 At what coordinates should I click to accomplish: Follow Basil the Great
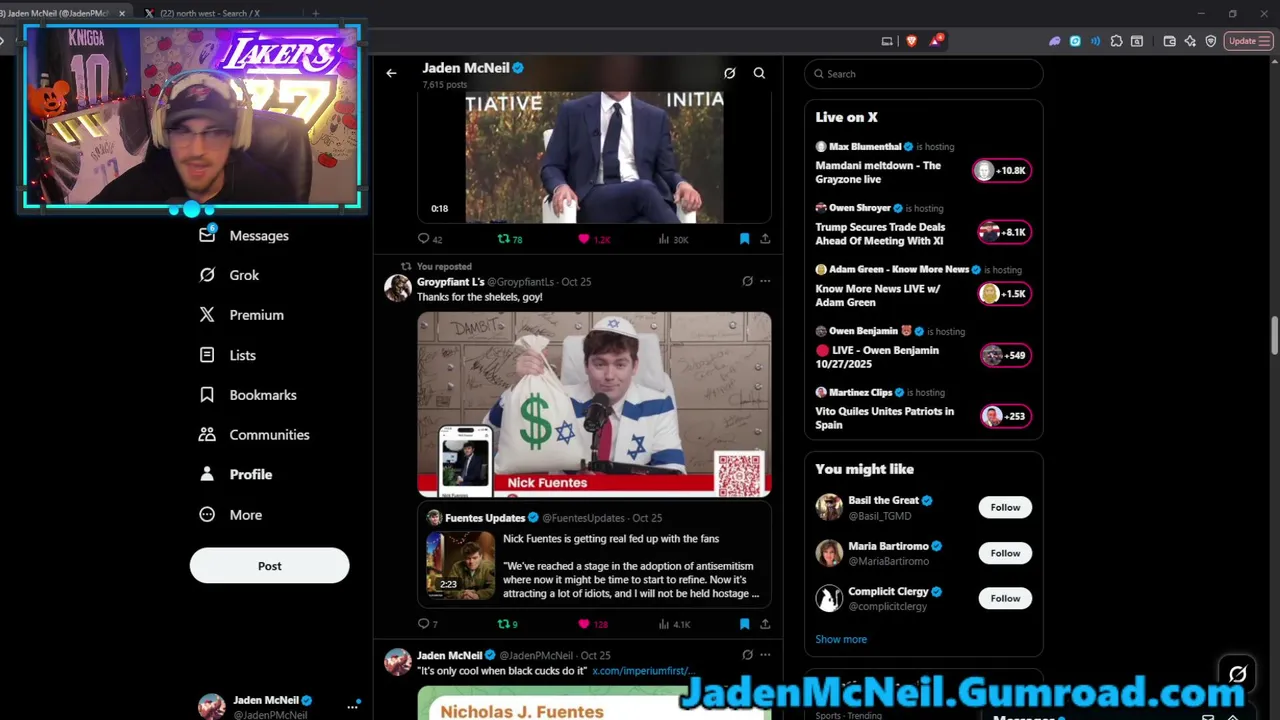[x=1005, y=507]
